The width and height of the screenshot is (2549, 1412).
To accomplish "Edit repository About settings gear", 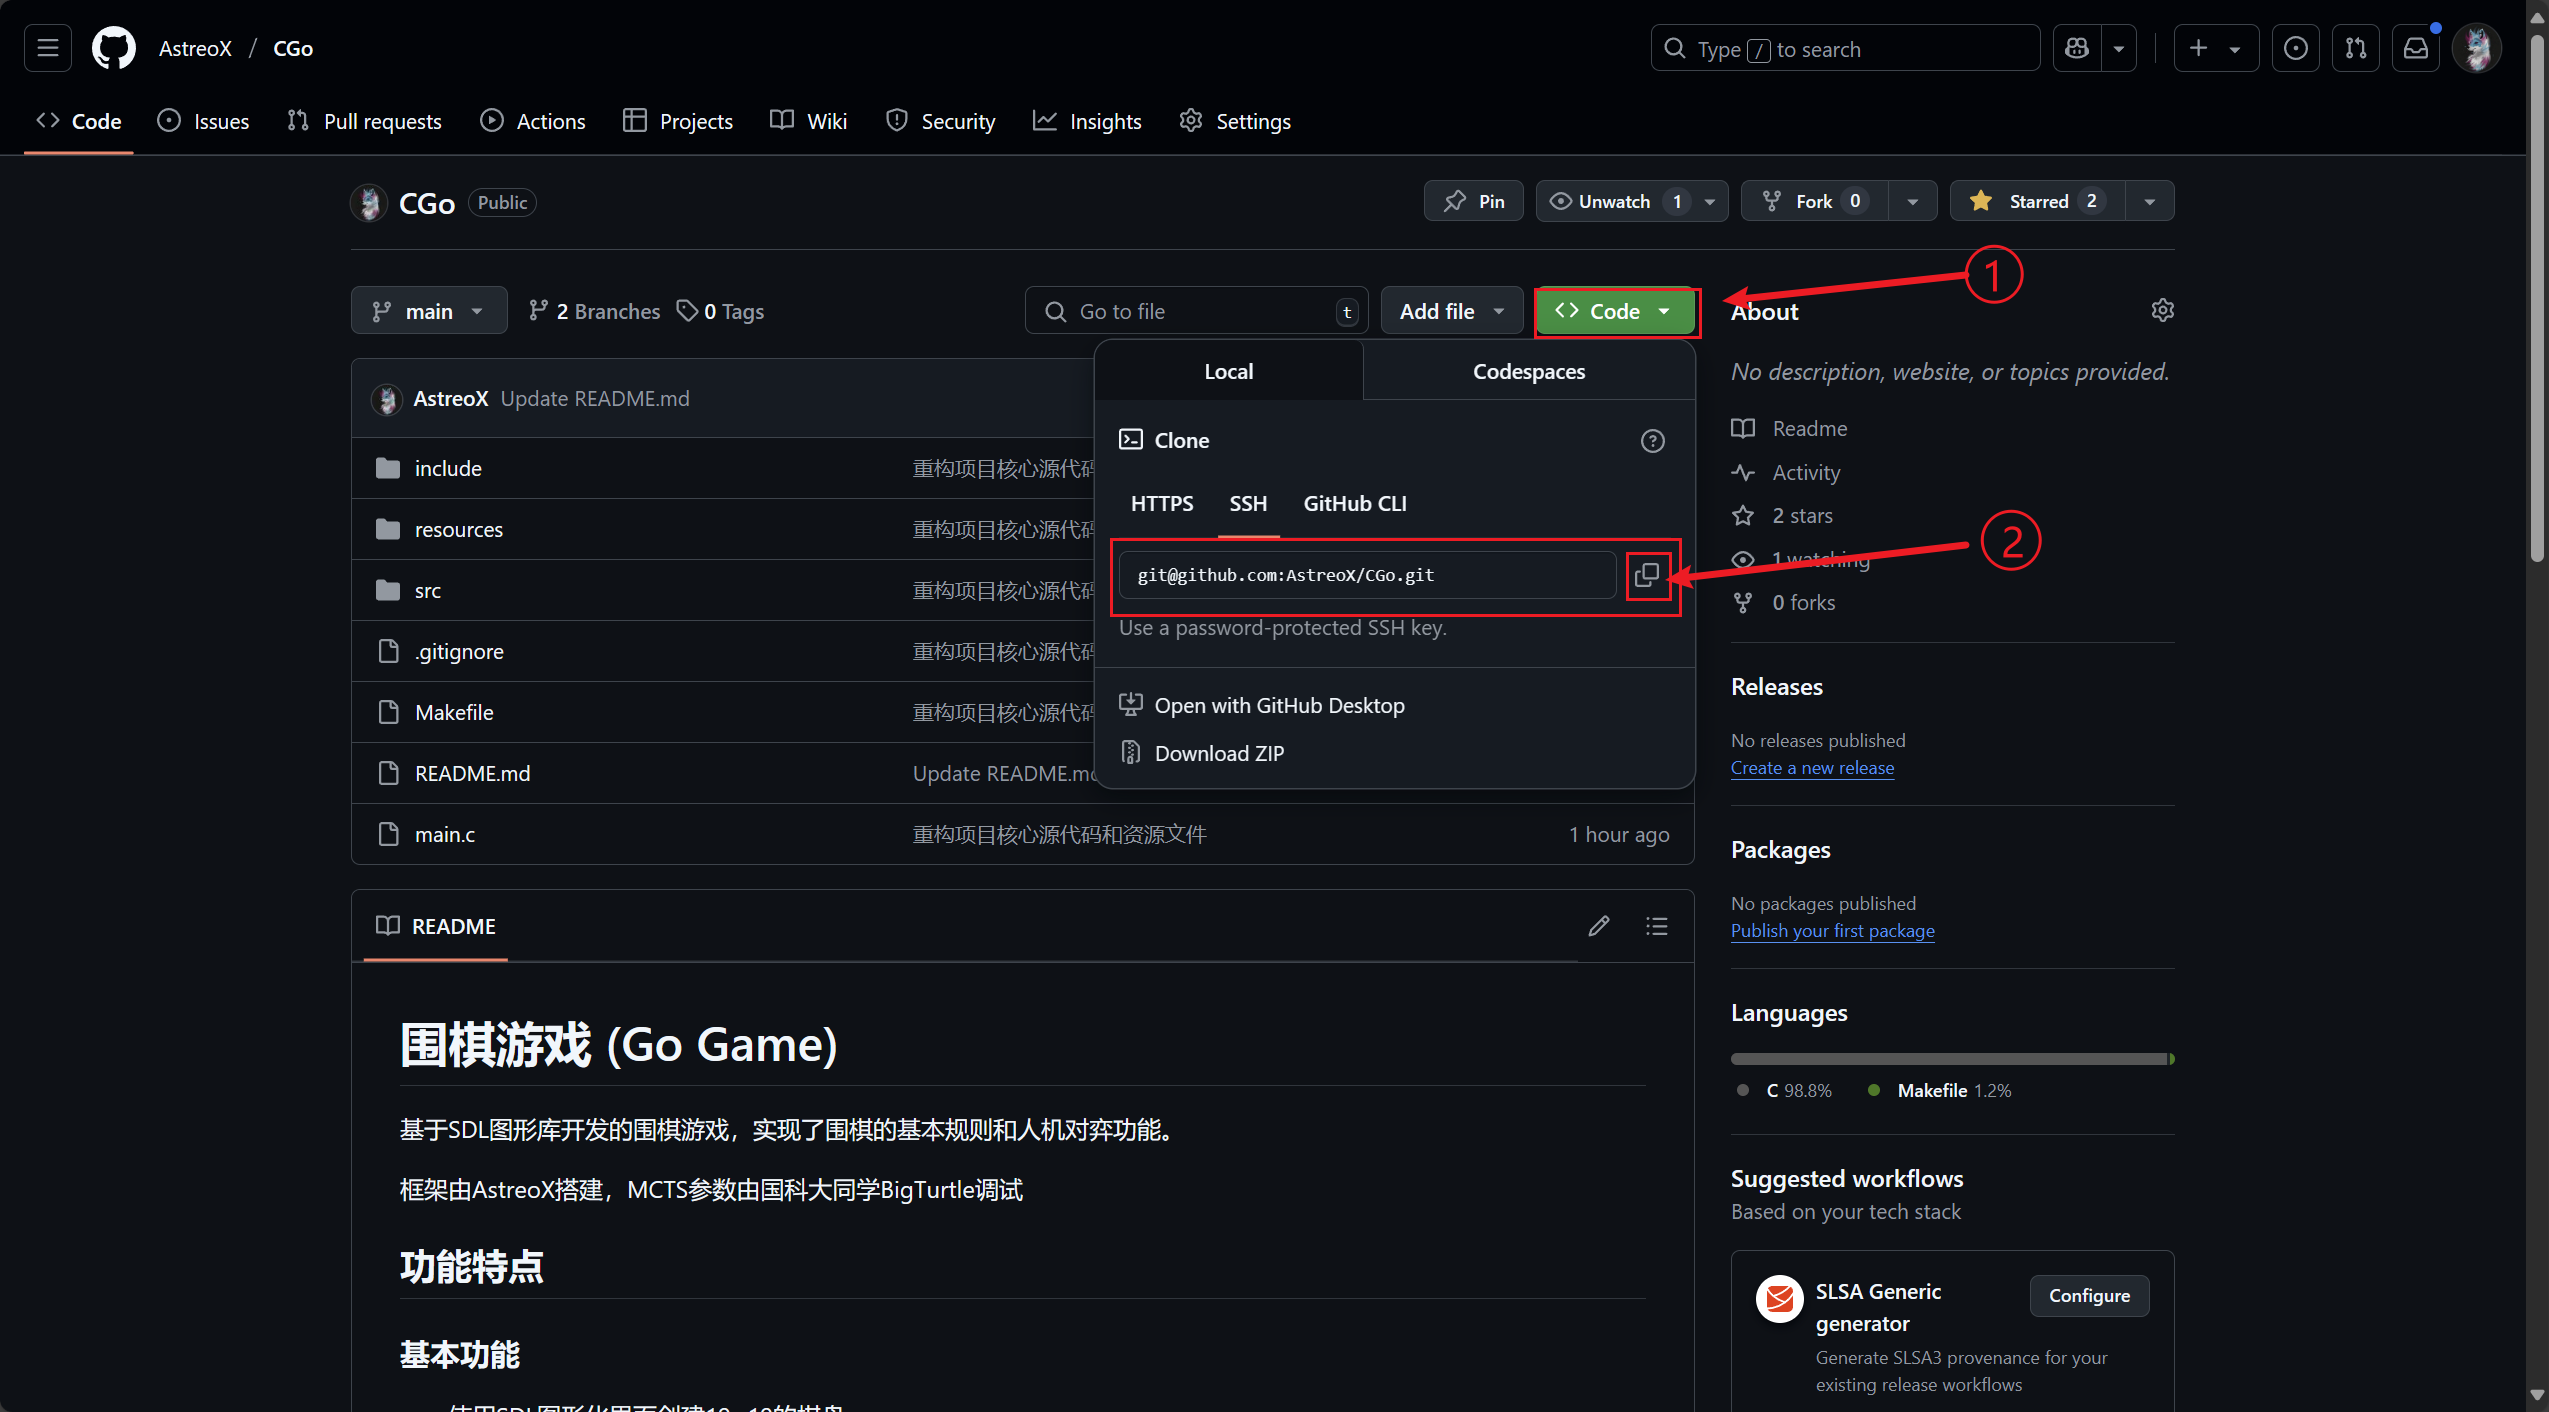I will point(2162,310).
